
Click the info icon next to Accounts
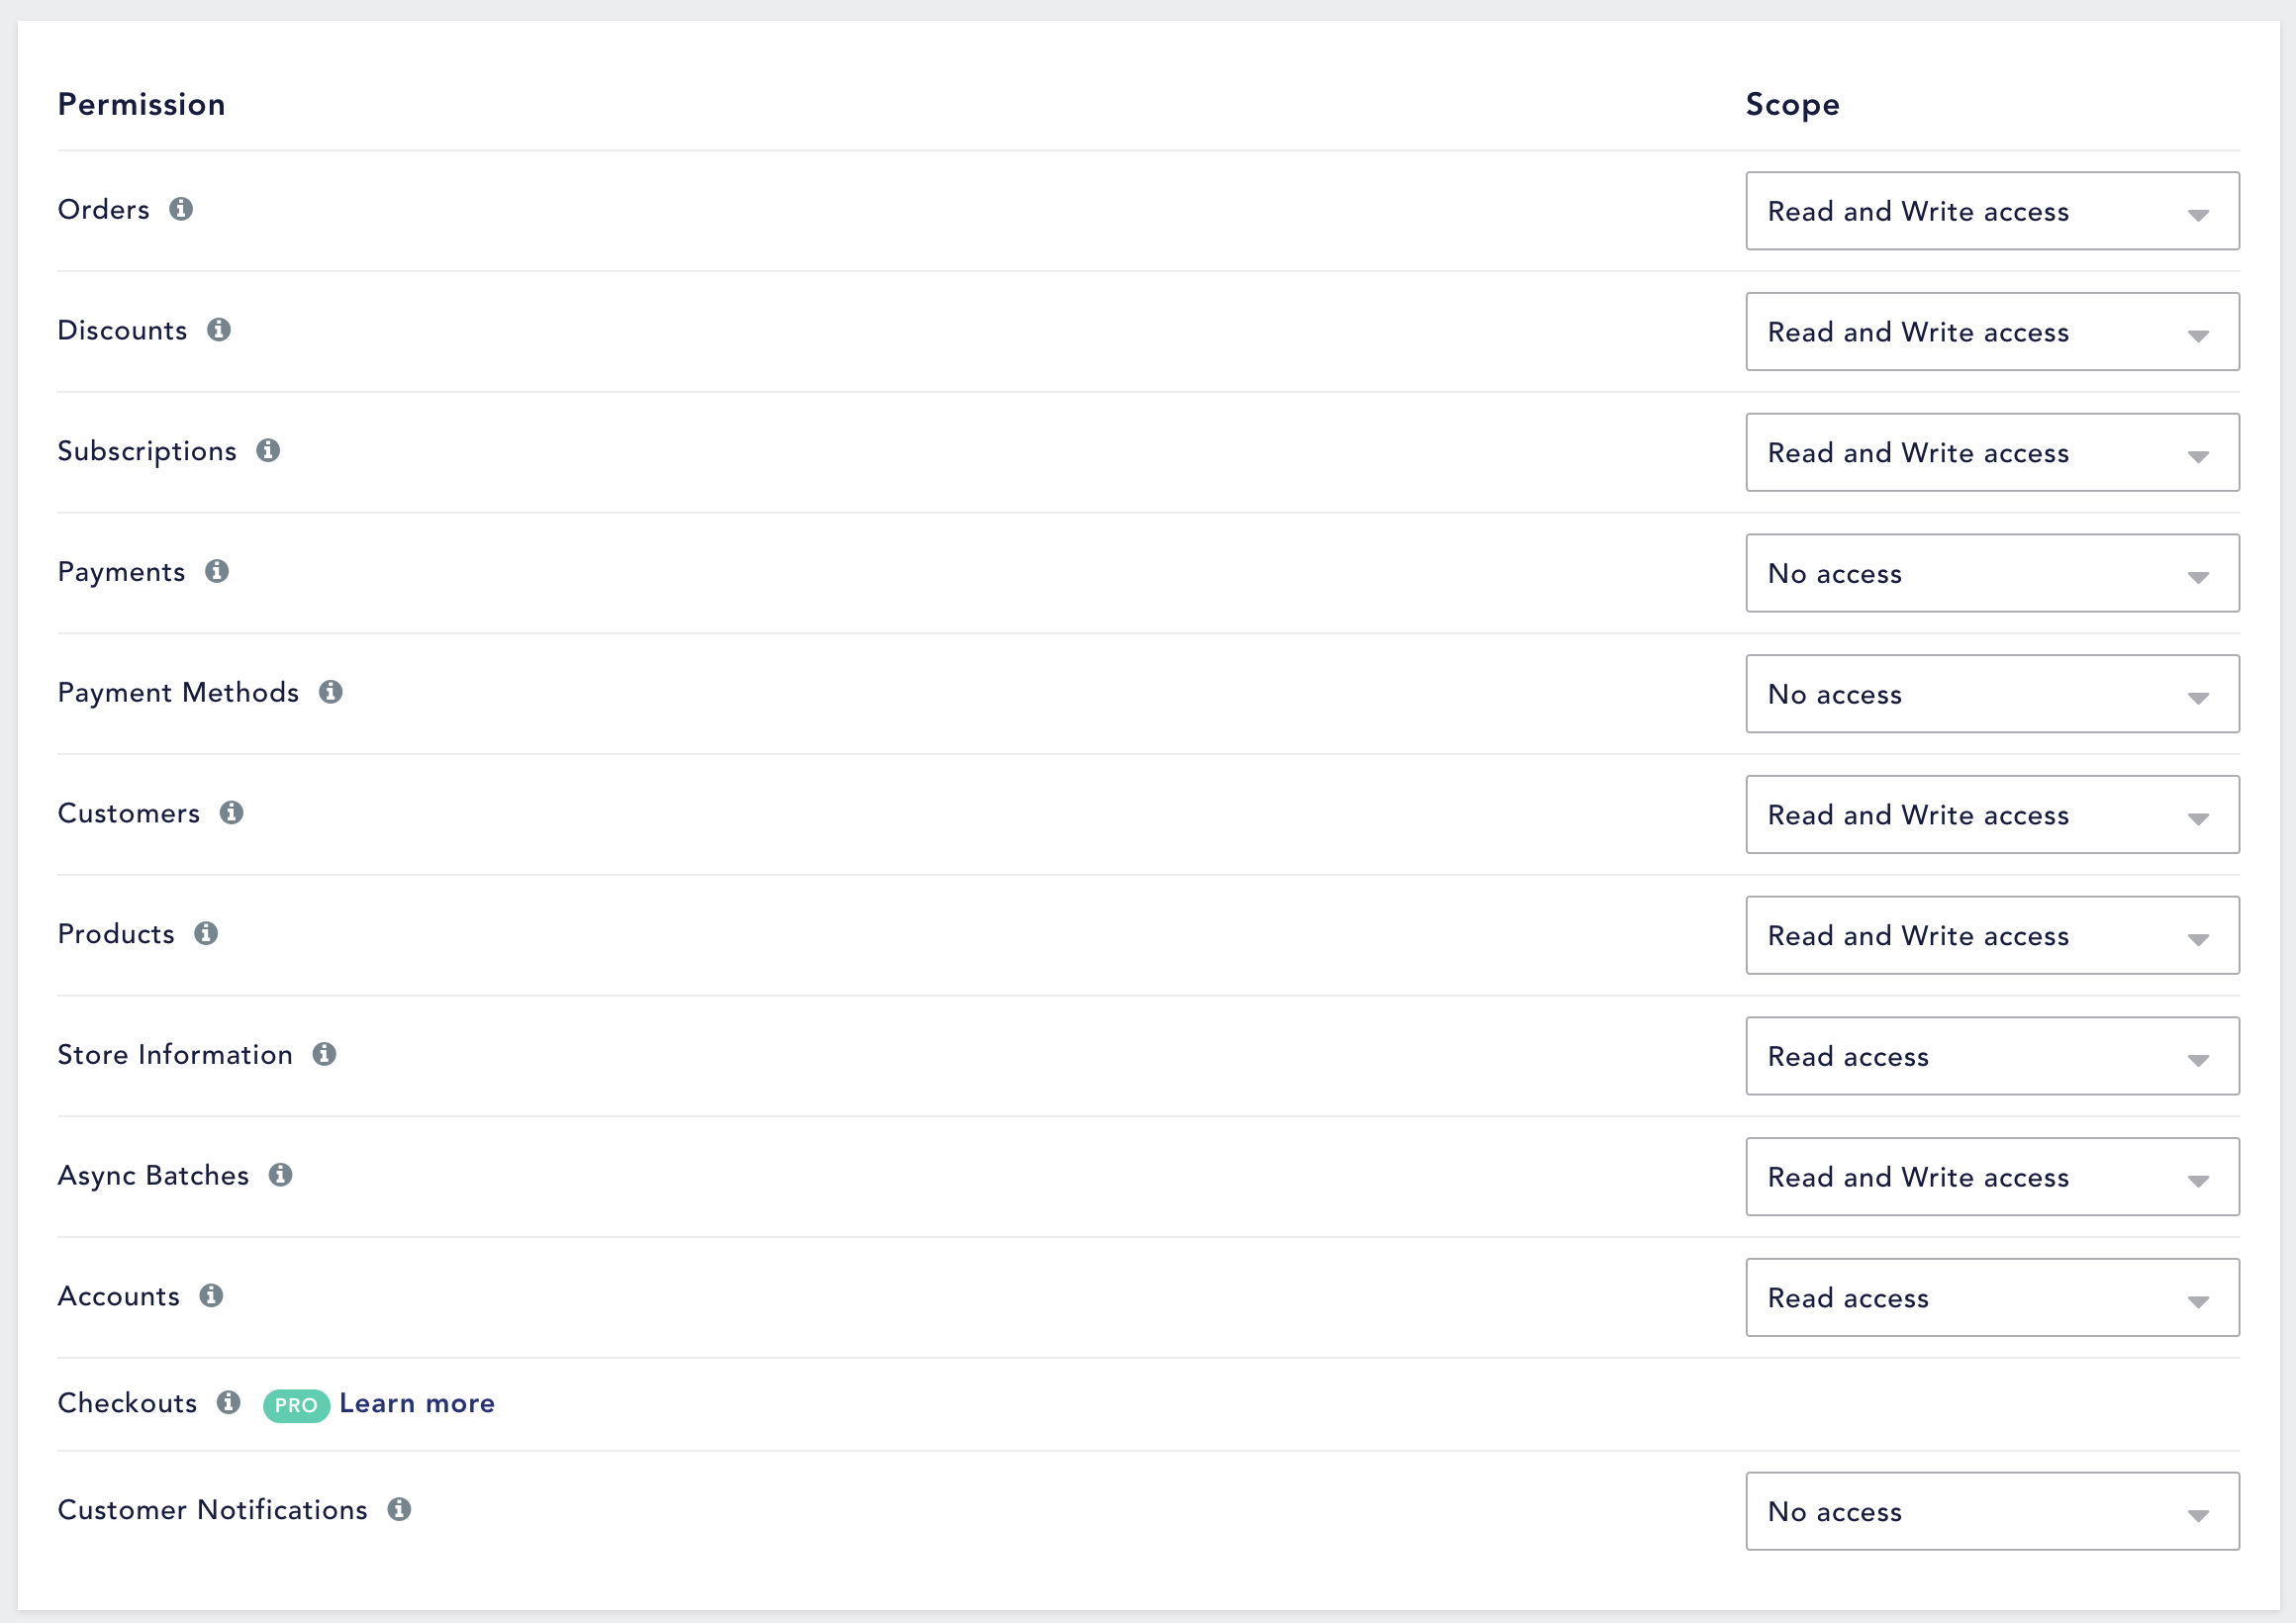[211, 1296]
